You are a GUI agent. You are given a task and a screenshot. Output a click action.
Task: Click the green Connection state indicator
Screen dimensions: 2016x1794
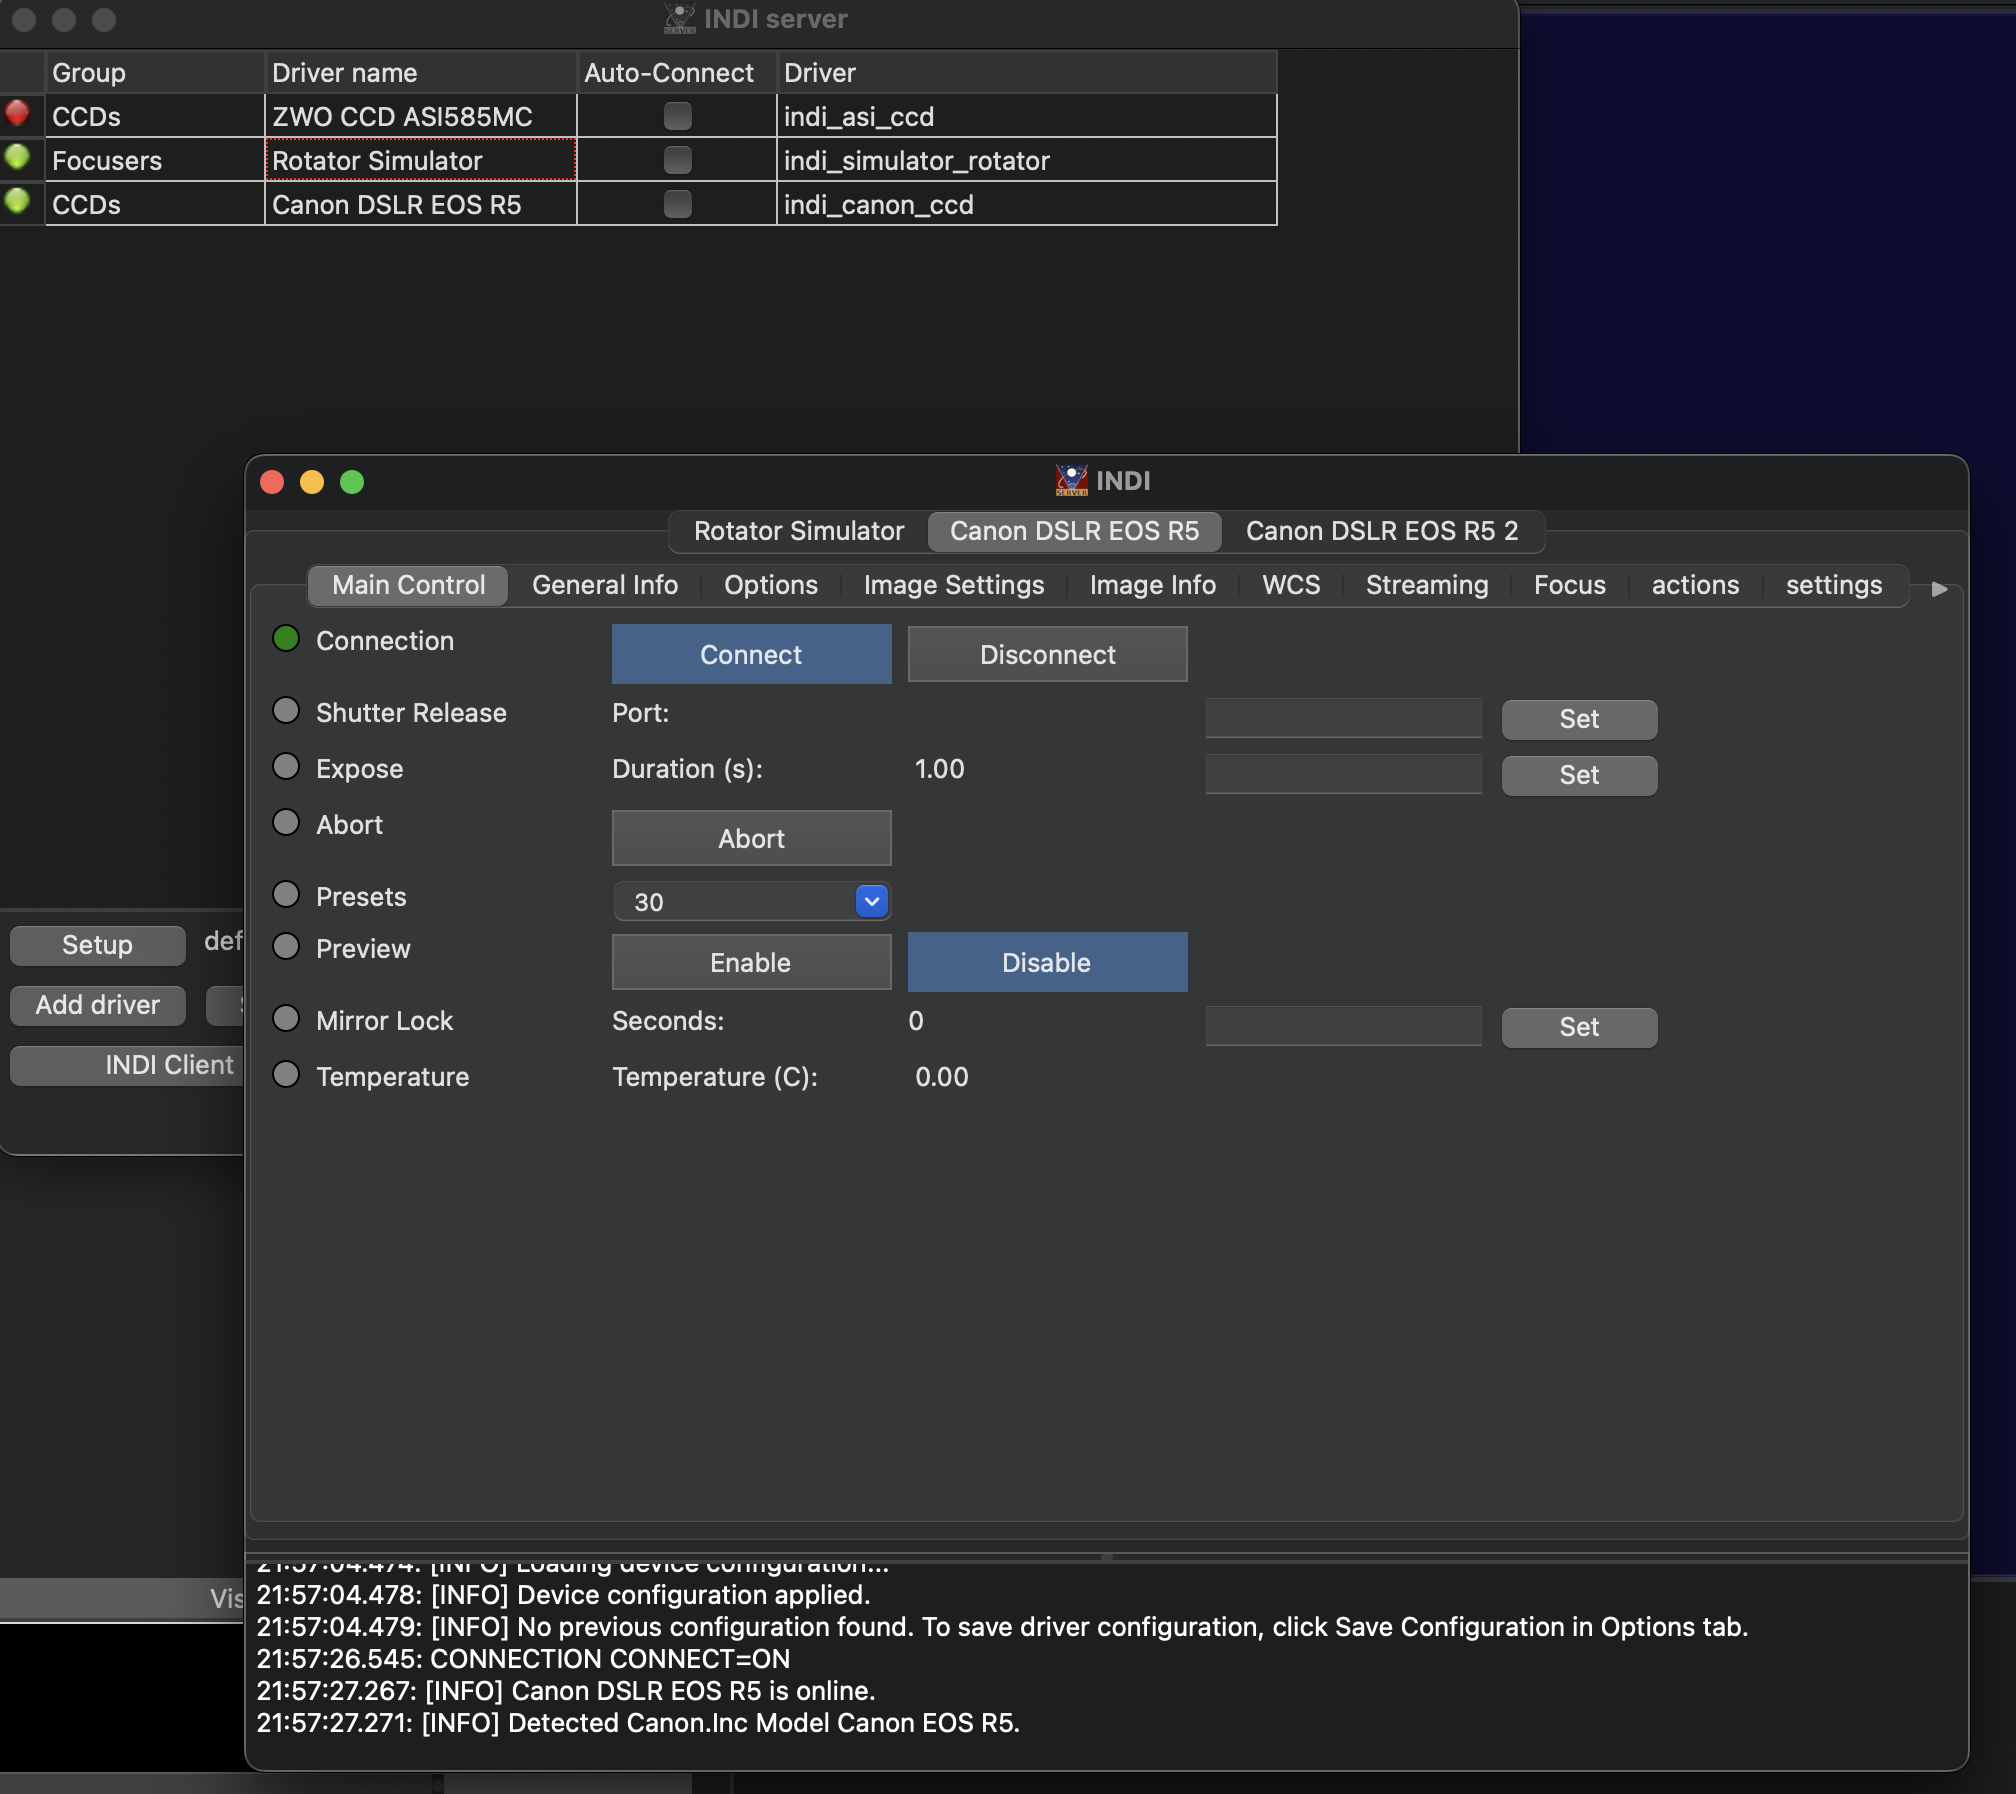pos(286,639)
